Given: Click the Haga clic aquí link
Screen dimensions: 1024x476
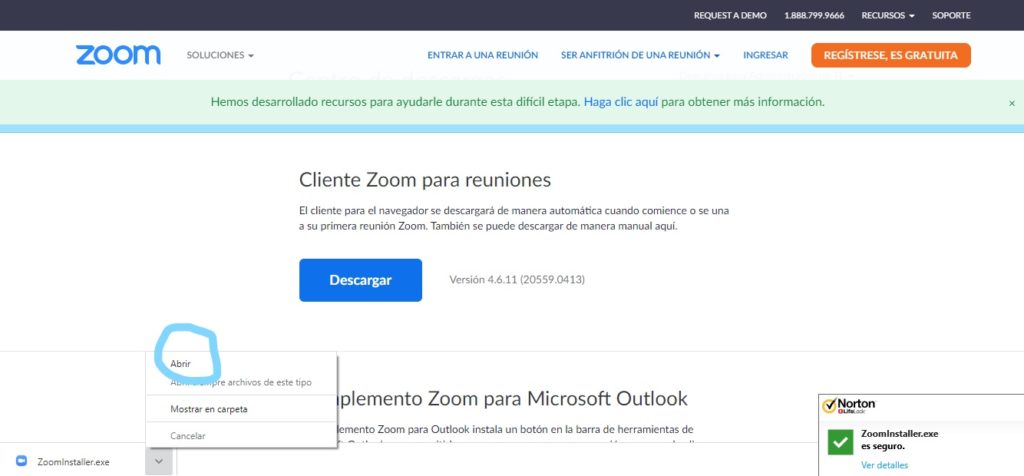Looking at the screenshot, I should coord(621,102).
